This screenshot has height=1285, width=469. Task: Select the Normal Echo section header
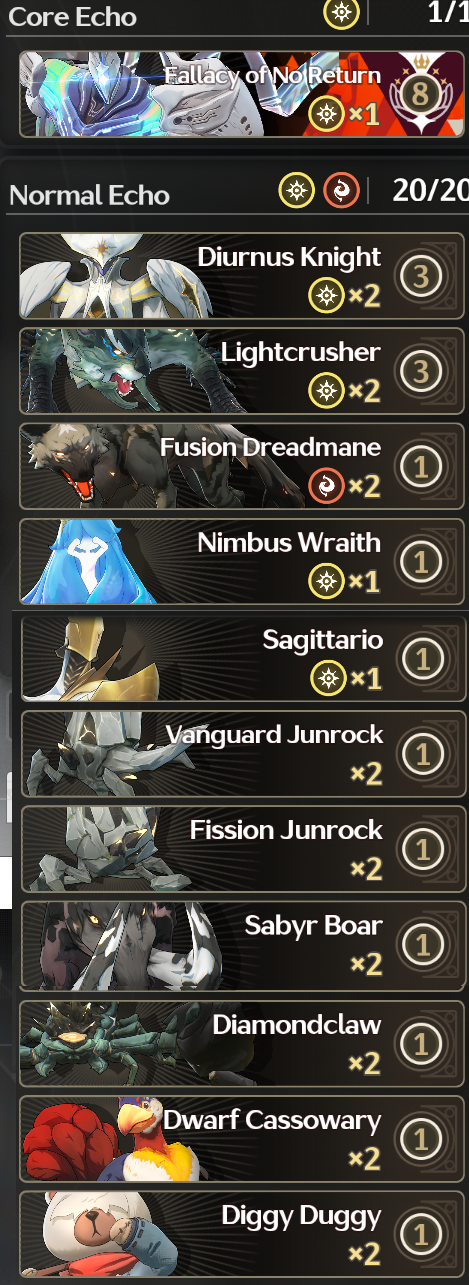click(89, 194)
